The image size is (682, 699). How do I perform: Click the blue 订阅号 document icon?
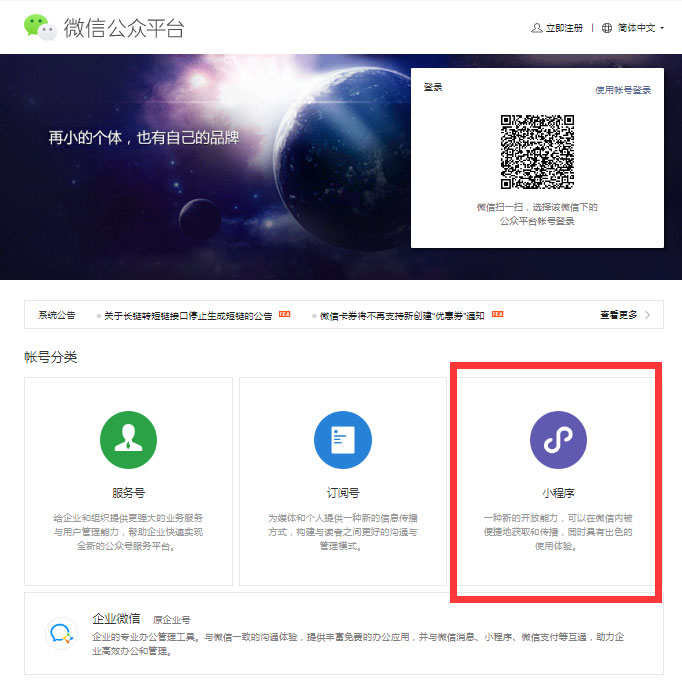tap(343, 440)
